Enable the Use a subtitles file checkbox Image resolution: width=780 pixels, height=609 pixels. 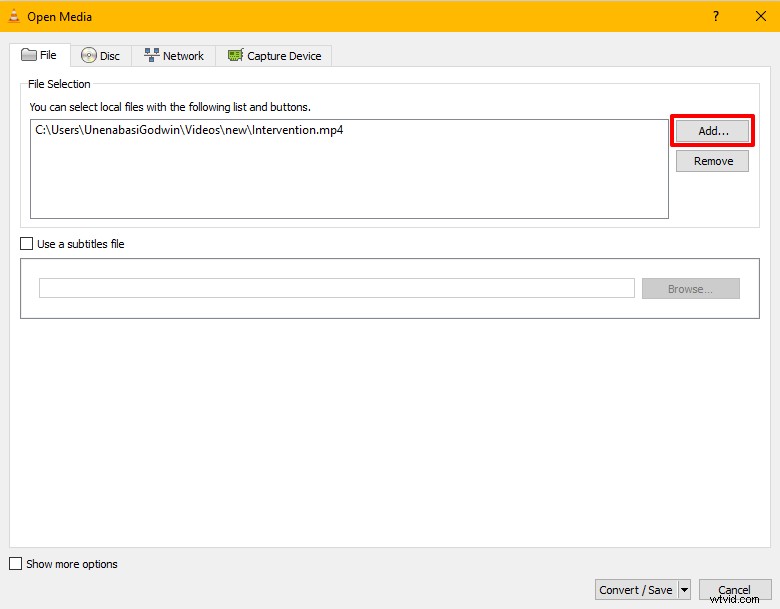point(27,243)
